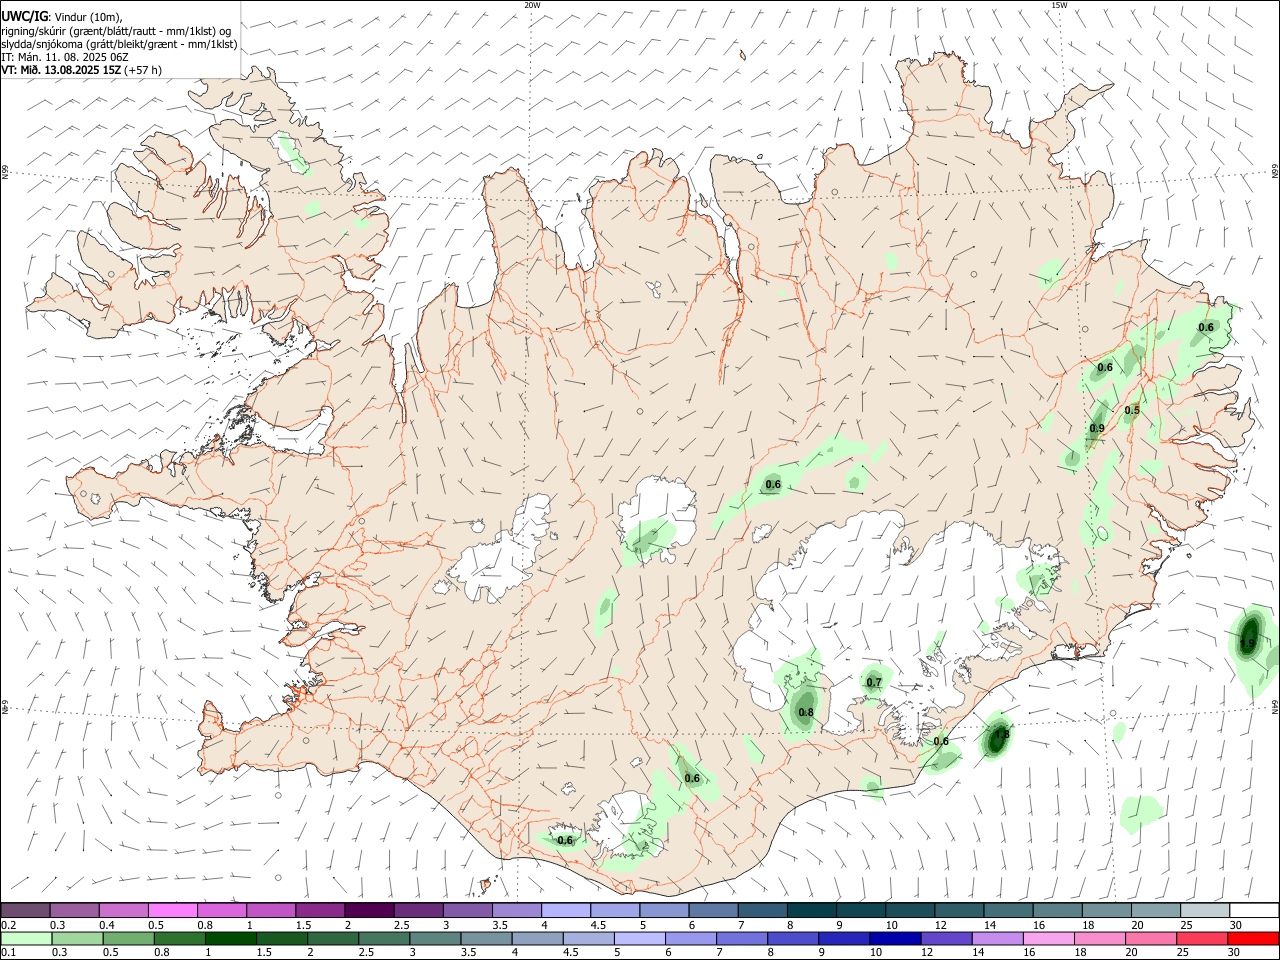This screenshot has height=960, width=1280.
Task: Select the 0.9 precipitation label in the east
Action: pyautogui.click(x=1097, y=429)
